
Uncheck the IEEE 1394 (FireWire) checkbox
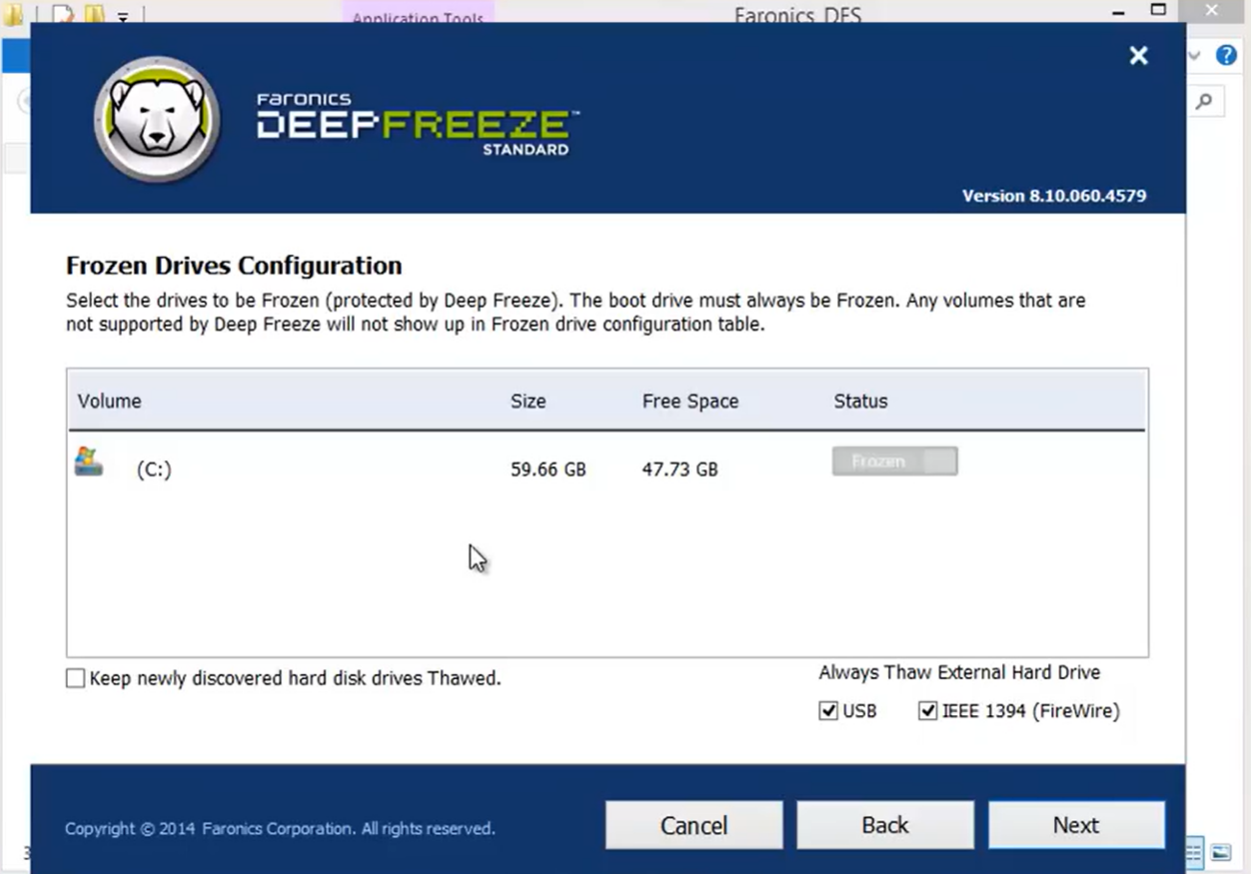(927, 711)
